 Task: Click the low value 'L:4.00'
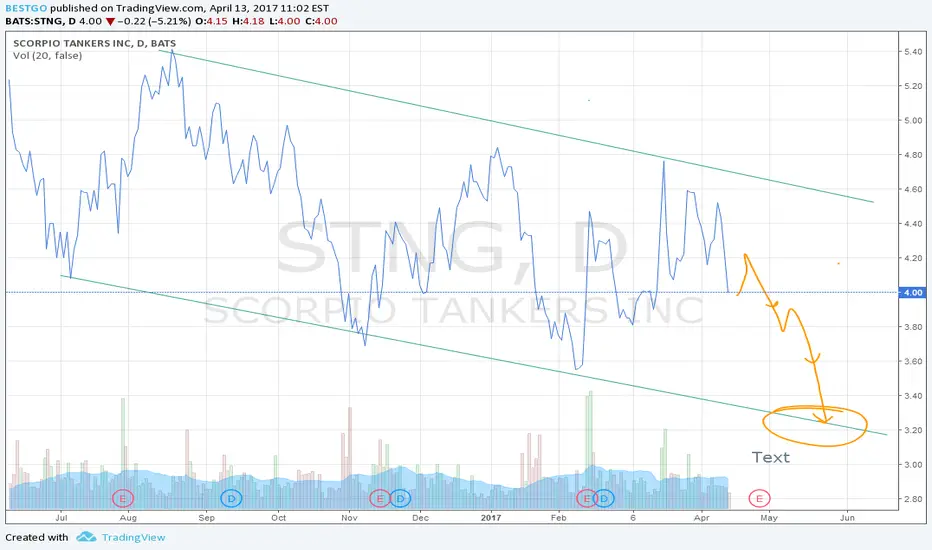[285, 21]
